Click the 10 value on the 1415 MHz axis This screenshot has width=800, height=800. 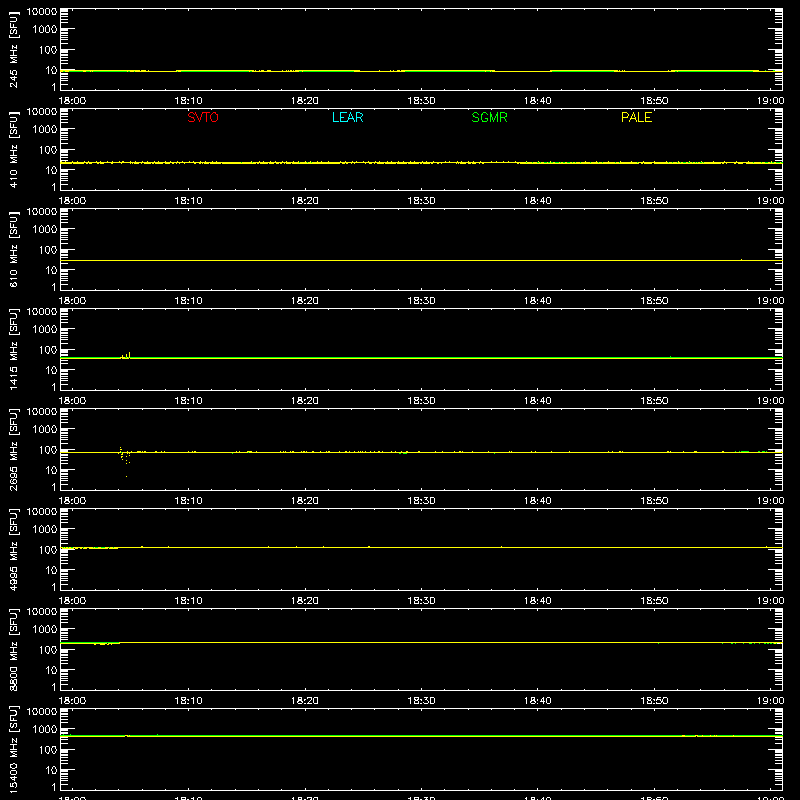pyautogui.click(x=51, y=370)
